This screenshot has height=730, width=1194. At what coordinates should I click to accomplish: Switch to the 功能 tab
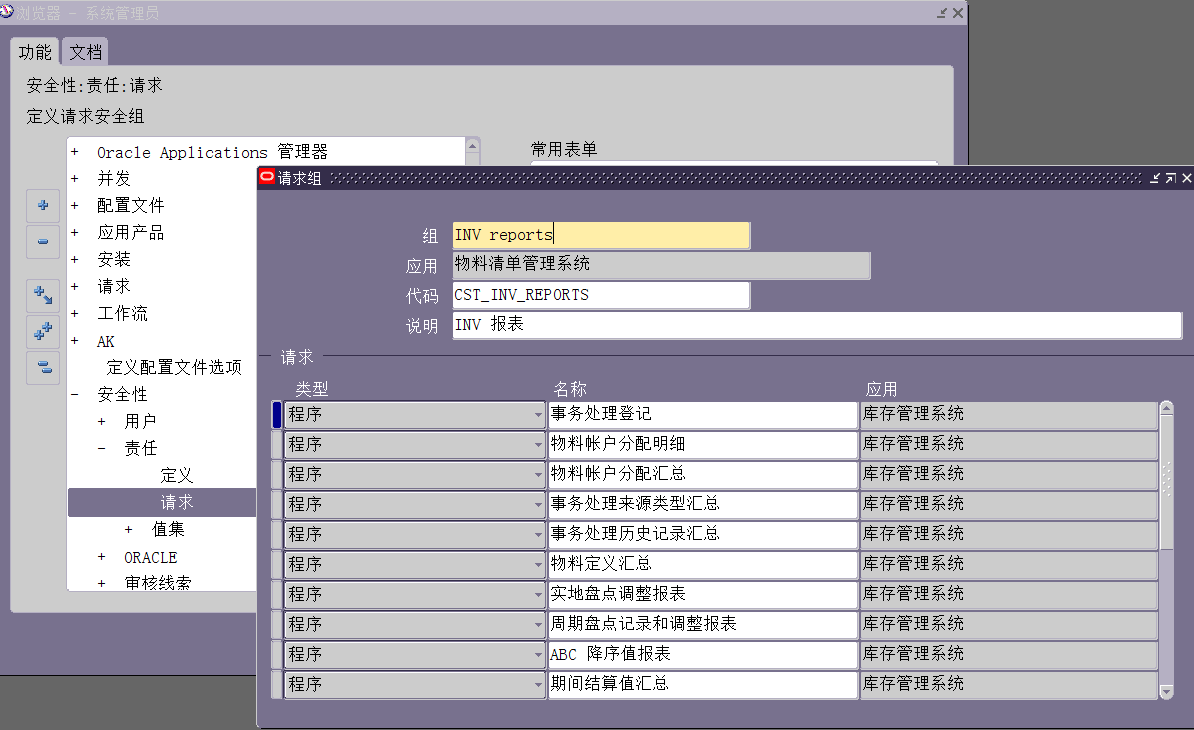[x=35, y=53]
